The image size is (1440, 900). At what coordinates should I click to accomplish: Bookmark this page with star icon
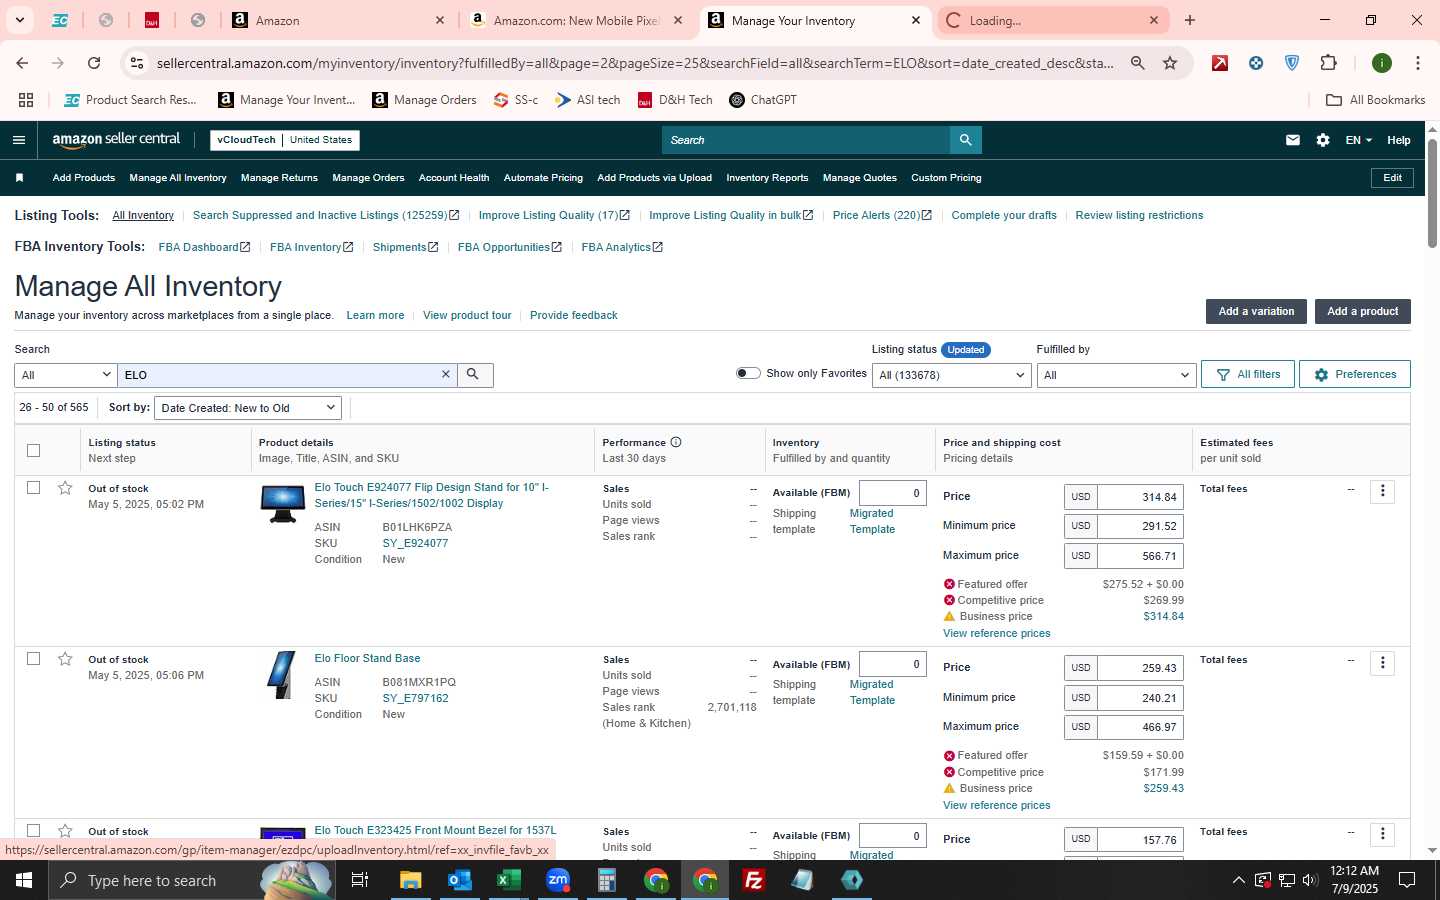1170,63
